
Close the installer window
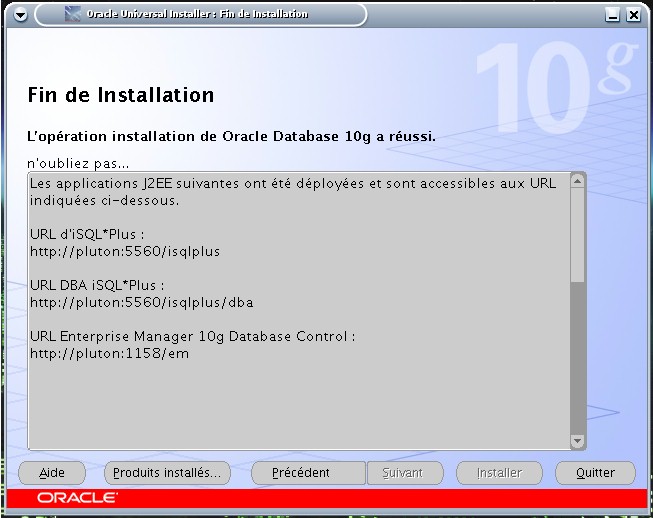coord(633,15)
